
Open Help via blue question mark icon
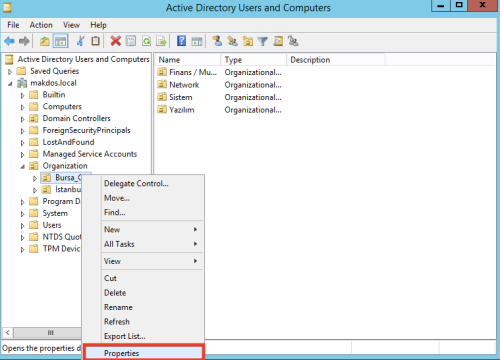[181, 41]
